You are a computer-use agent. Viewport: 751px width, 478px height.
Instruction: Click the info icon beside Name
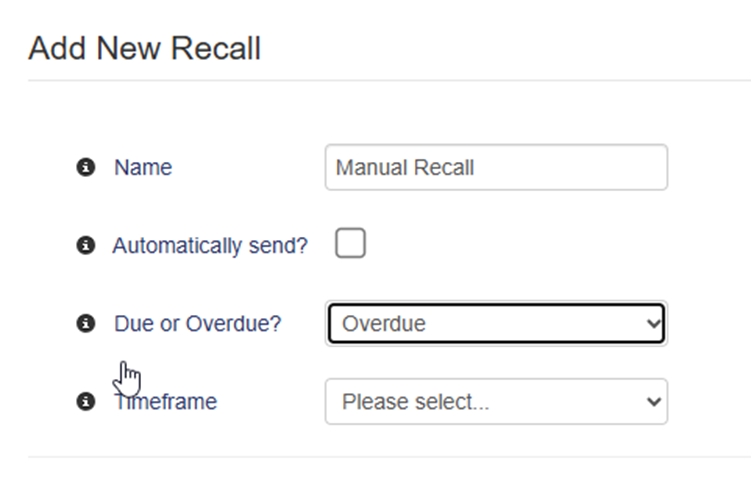click(x=86, y=167)
